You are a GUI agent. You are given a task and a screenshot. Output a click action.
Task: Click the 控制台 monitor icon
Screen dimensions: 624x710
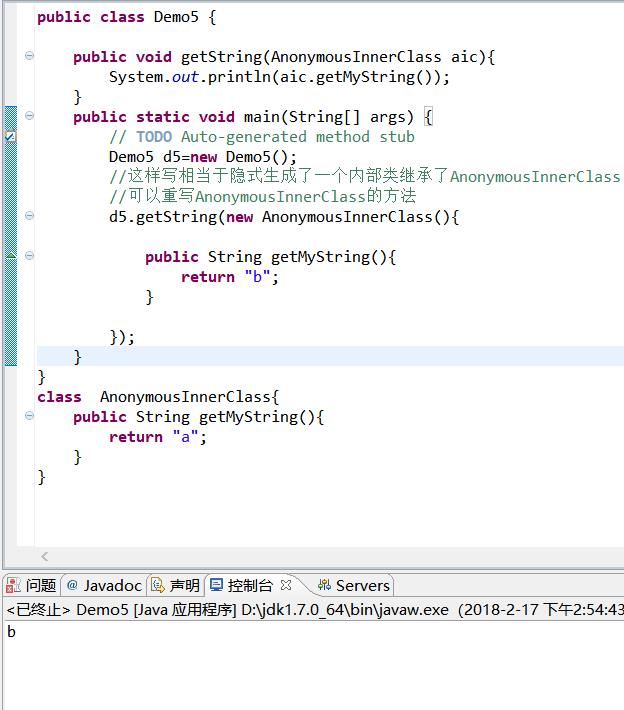click(x=216, y=585)
